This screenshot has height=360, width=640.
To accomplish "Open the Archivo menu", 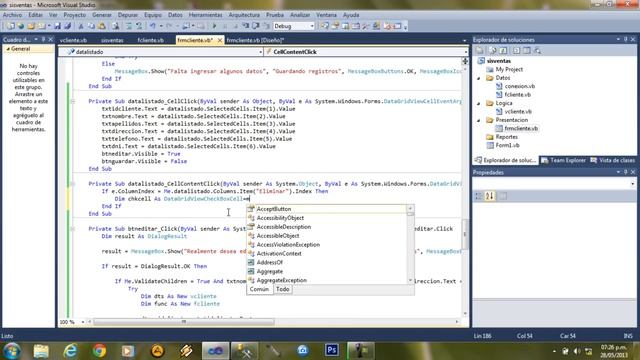I will [12, 15].
